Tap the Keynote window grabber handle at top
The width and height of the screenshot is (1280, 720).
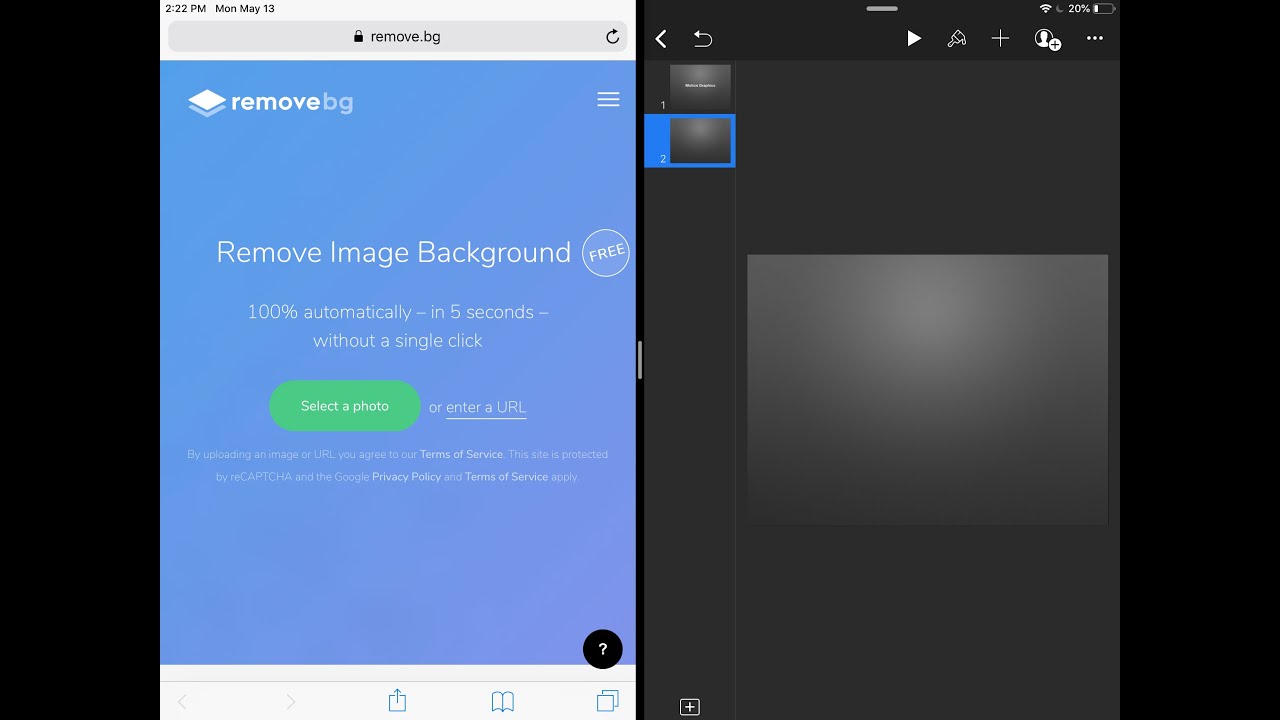coord(882,9)
